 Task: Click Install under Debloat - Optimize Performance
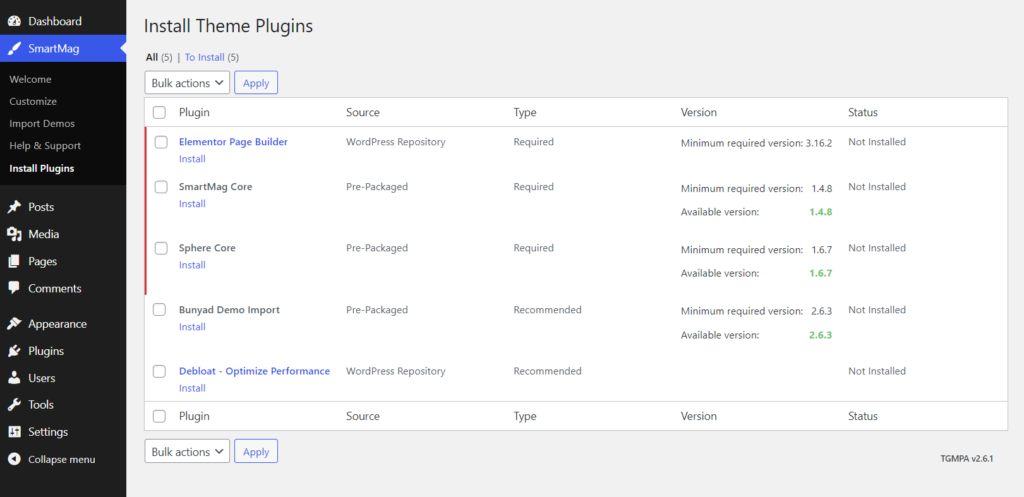point(192,389)
